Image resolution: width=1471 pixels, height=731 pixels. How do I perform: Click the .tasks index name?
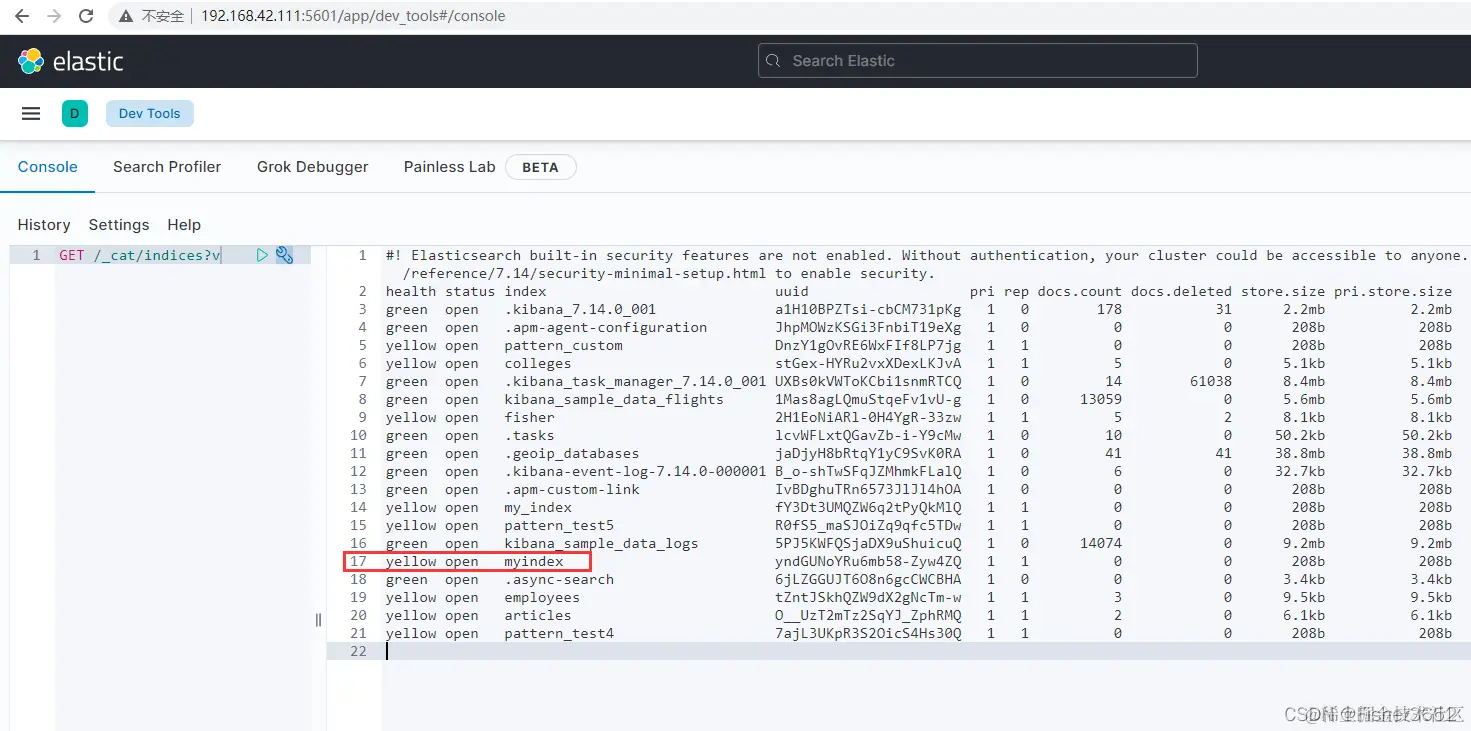529,435
